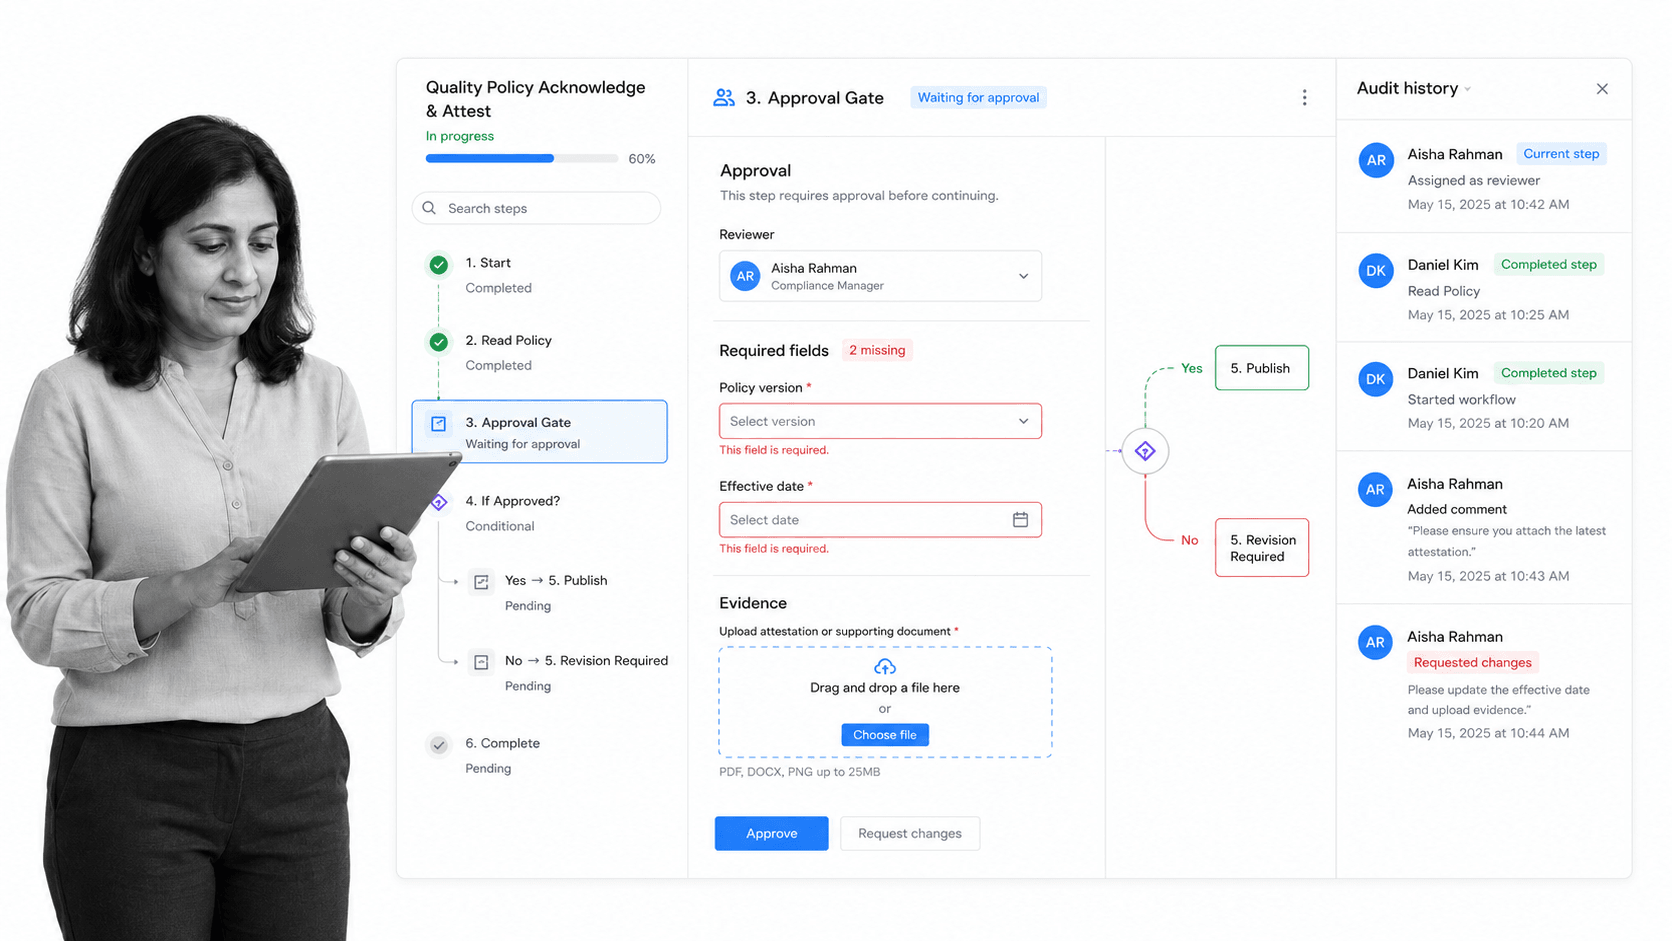The height and width of the screenshot is (941, 1672).
Task: Click the 5. Publish node in the diagram
Action: (1262, 368)
